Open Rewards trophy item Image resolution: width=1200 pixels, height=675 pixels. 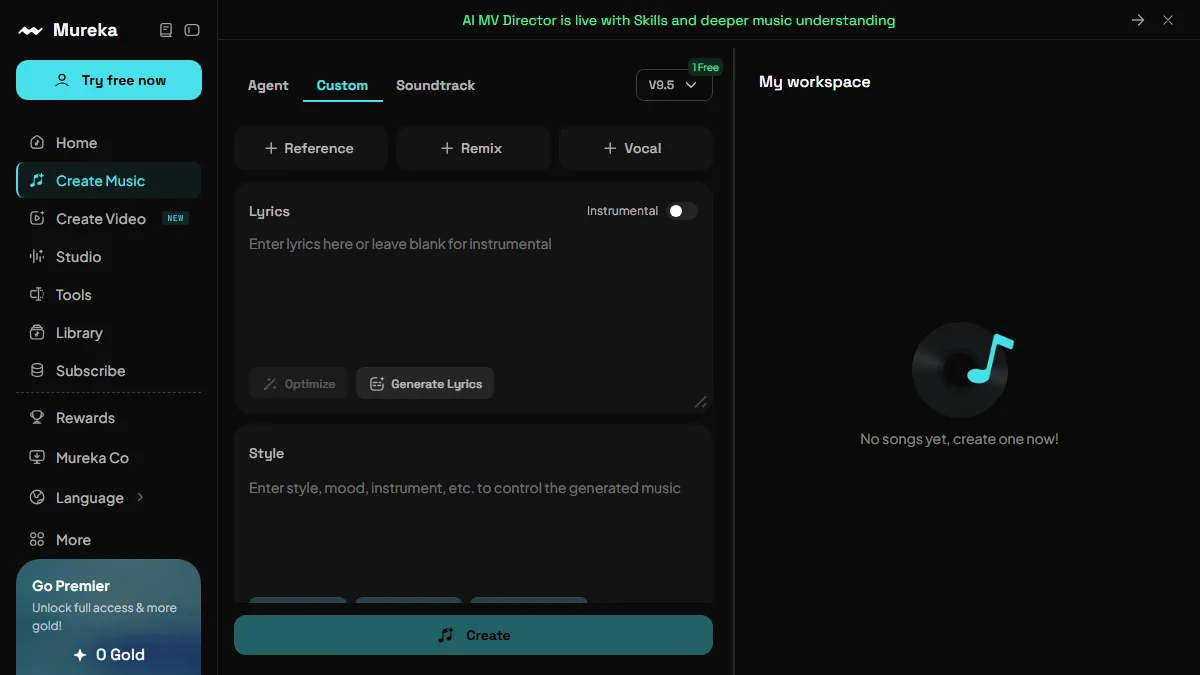109,418
